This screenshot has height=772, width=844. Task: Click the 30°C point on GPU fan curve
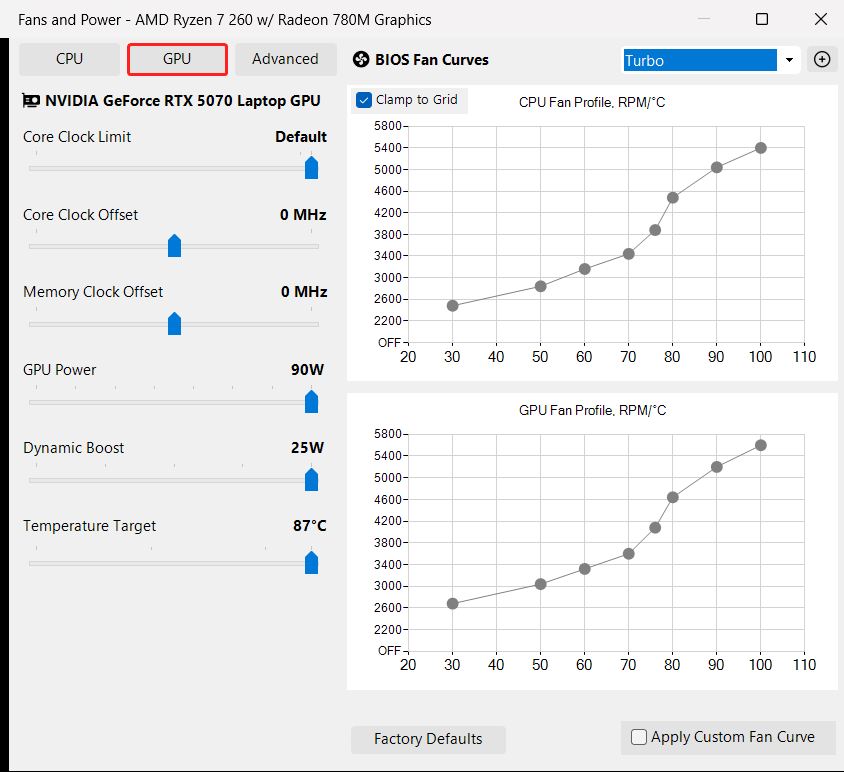click(x=452, y=603)
